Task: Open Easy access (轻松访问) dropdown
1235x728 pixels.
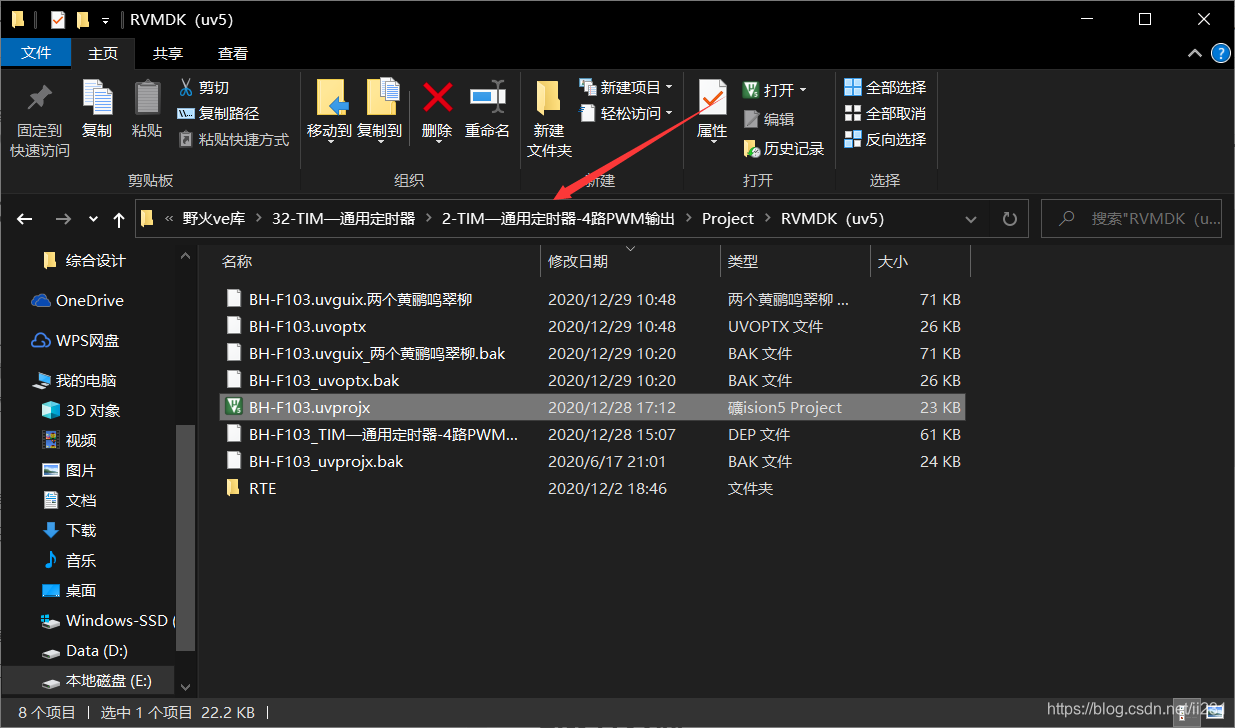Action: (626, 114)
